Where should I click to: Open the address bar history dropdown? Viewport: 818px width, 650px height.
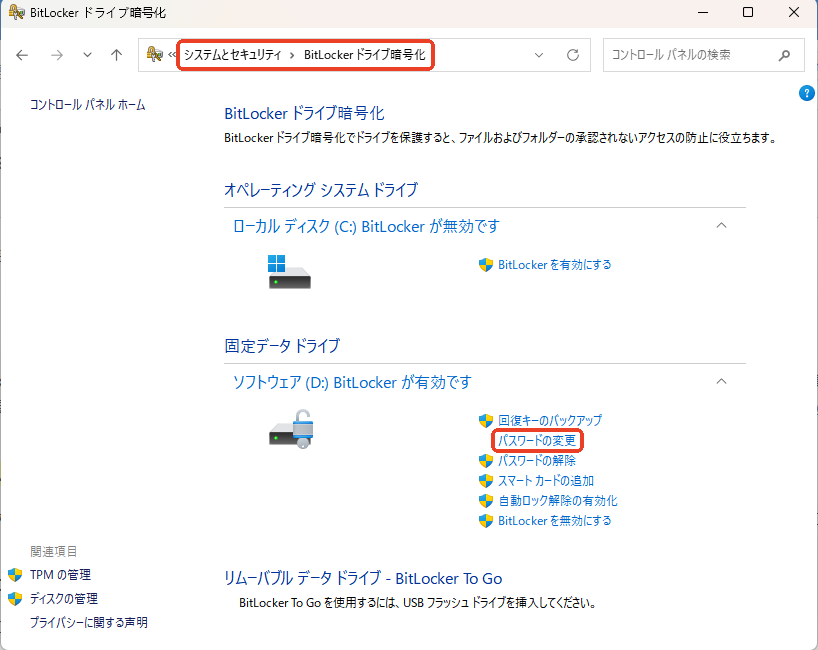[538, 55]
